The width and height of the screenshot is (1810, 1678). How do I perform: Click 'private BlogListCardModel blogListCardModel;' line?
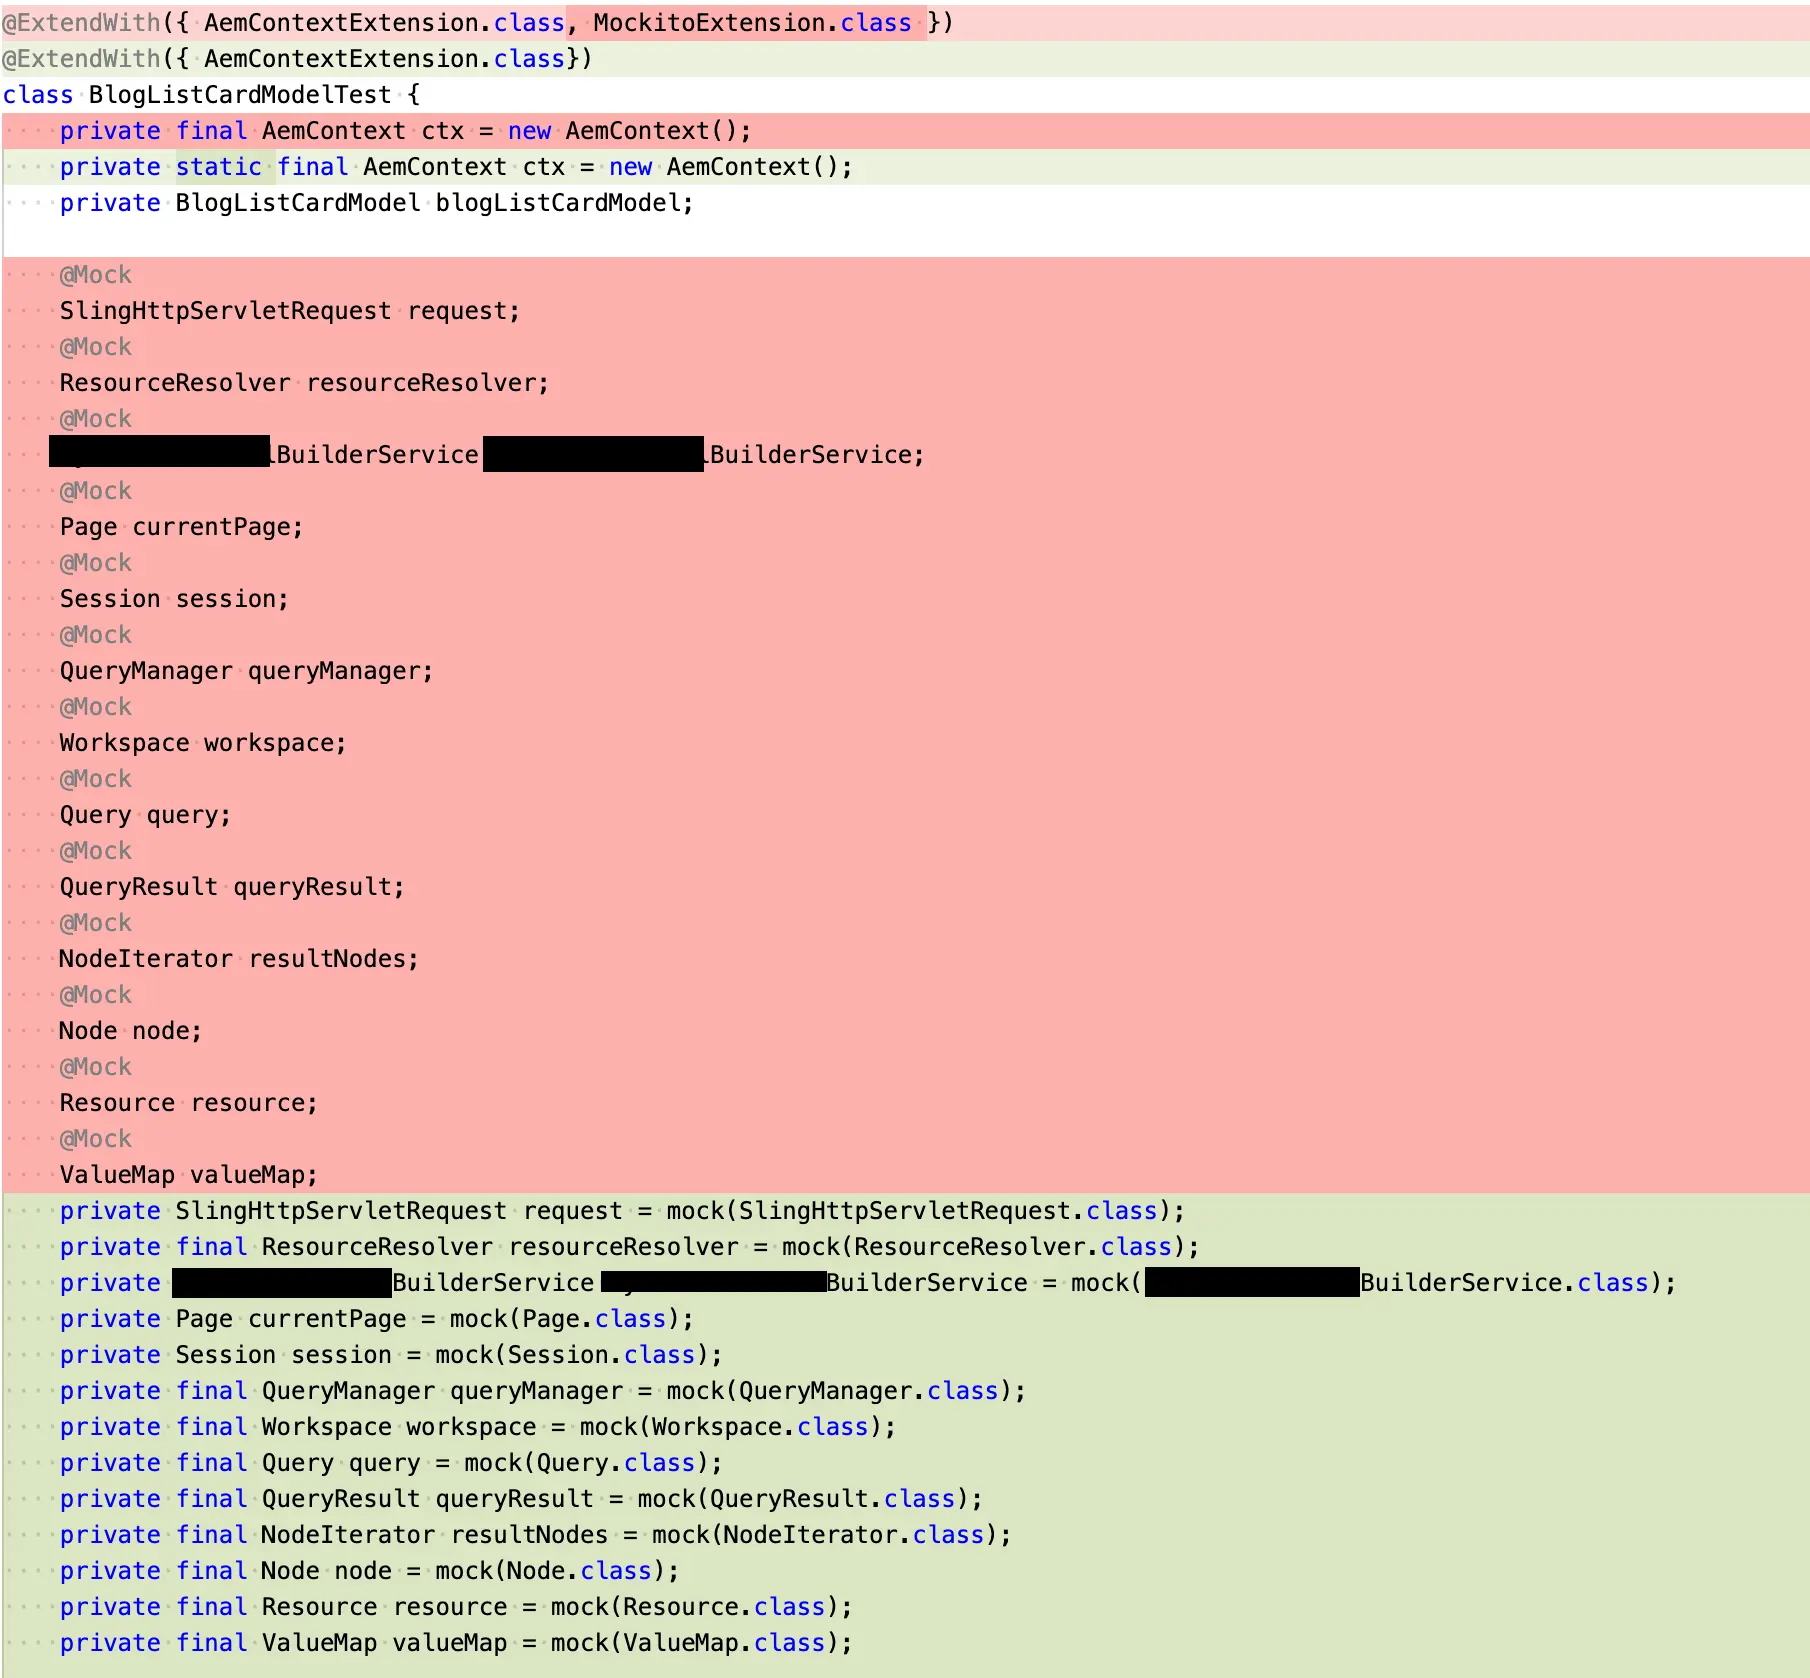click(x=905, y=202)
